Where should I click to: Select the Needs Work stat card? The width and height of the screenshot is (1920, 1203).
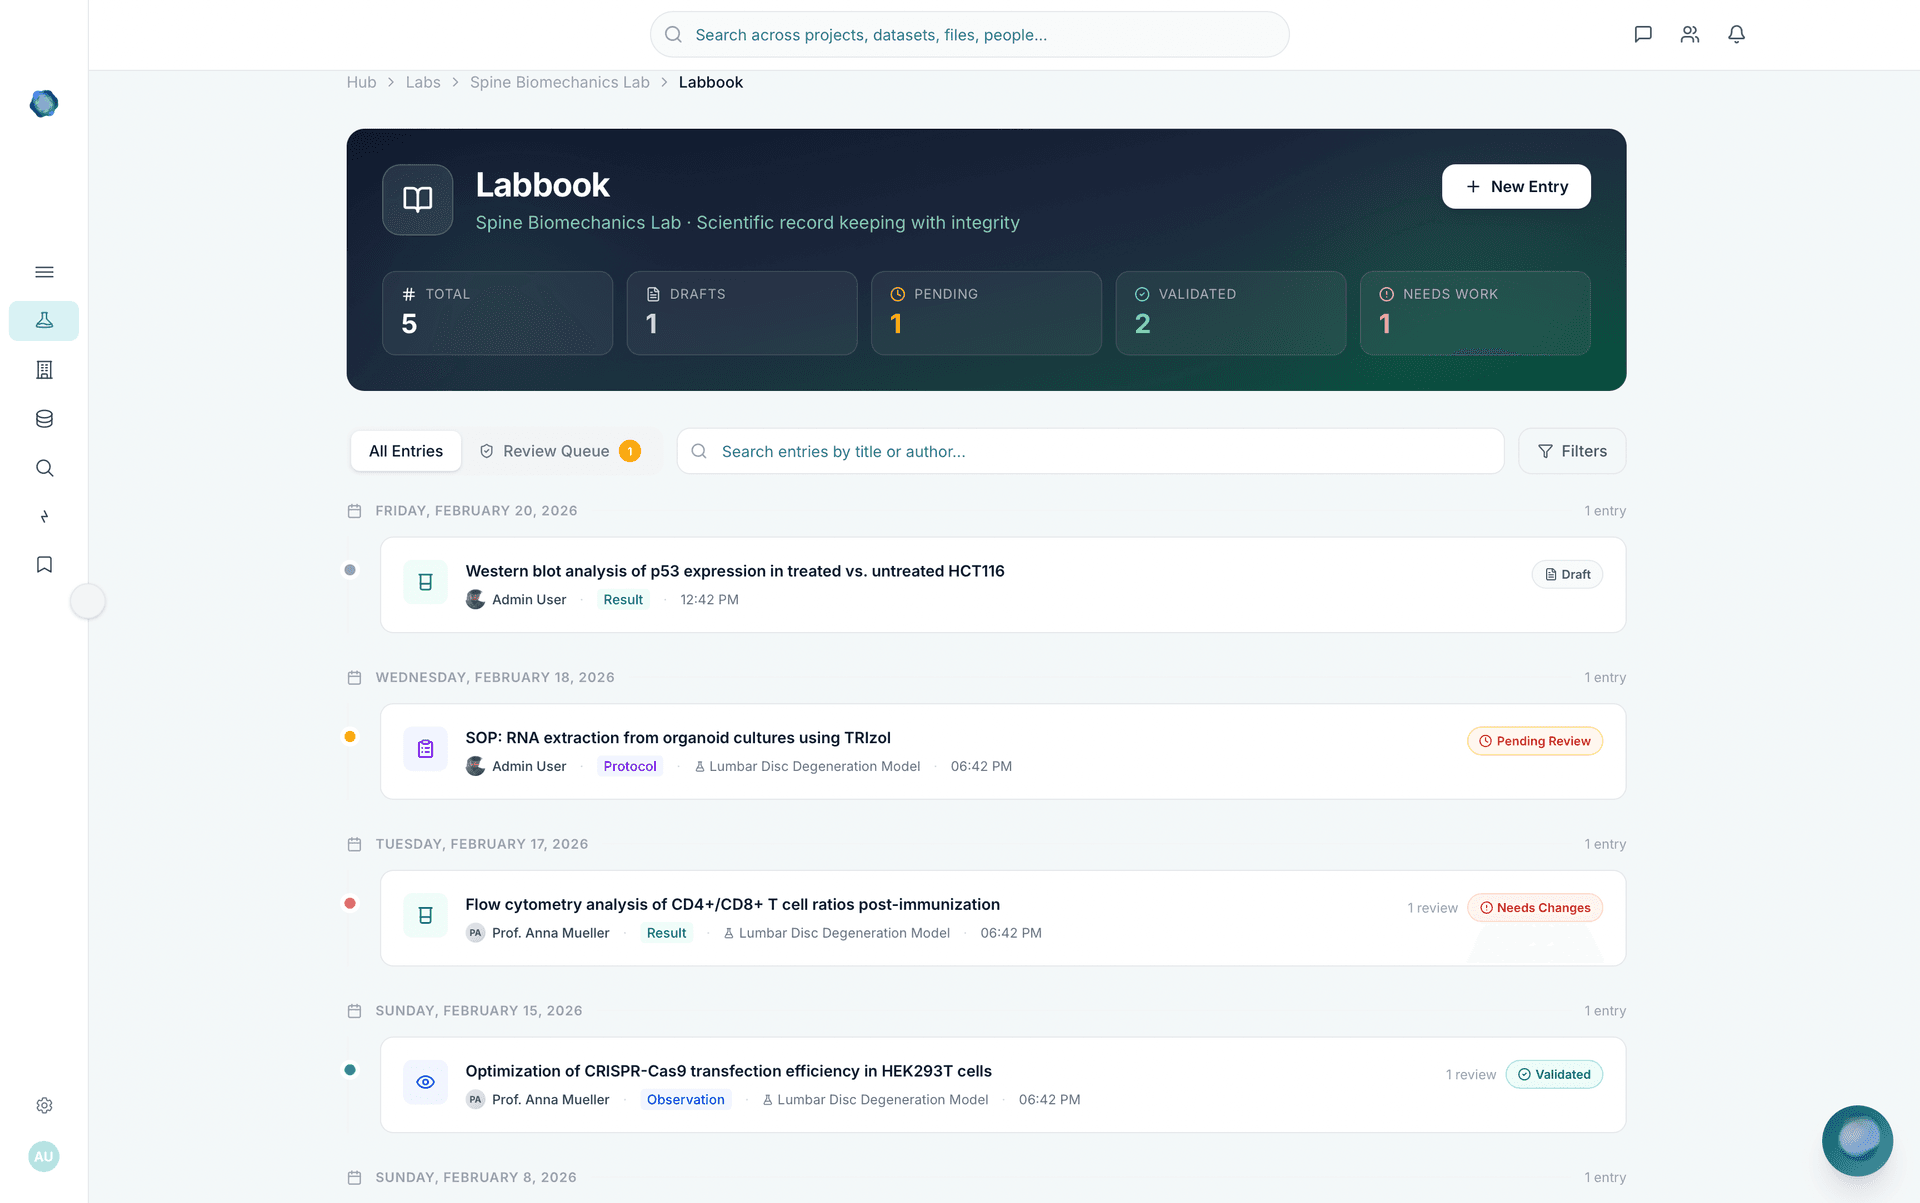[1475, 313]
